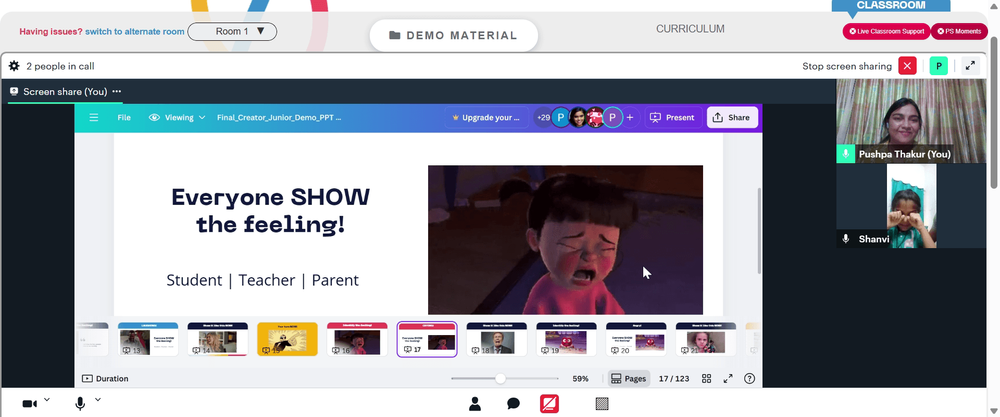Enter Canva fullscreen mode icon
This screenshot has height=417, width=1000.
[728, 379]
